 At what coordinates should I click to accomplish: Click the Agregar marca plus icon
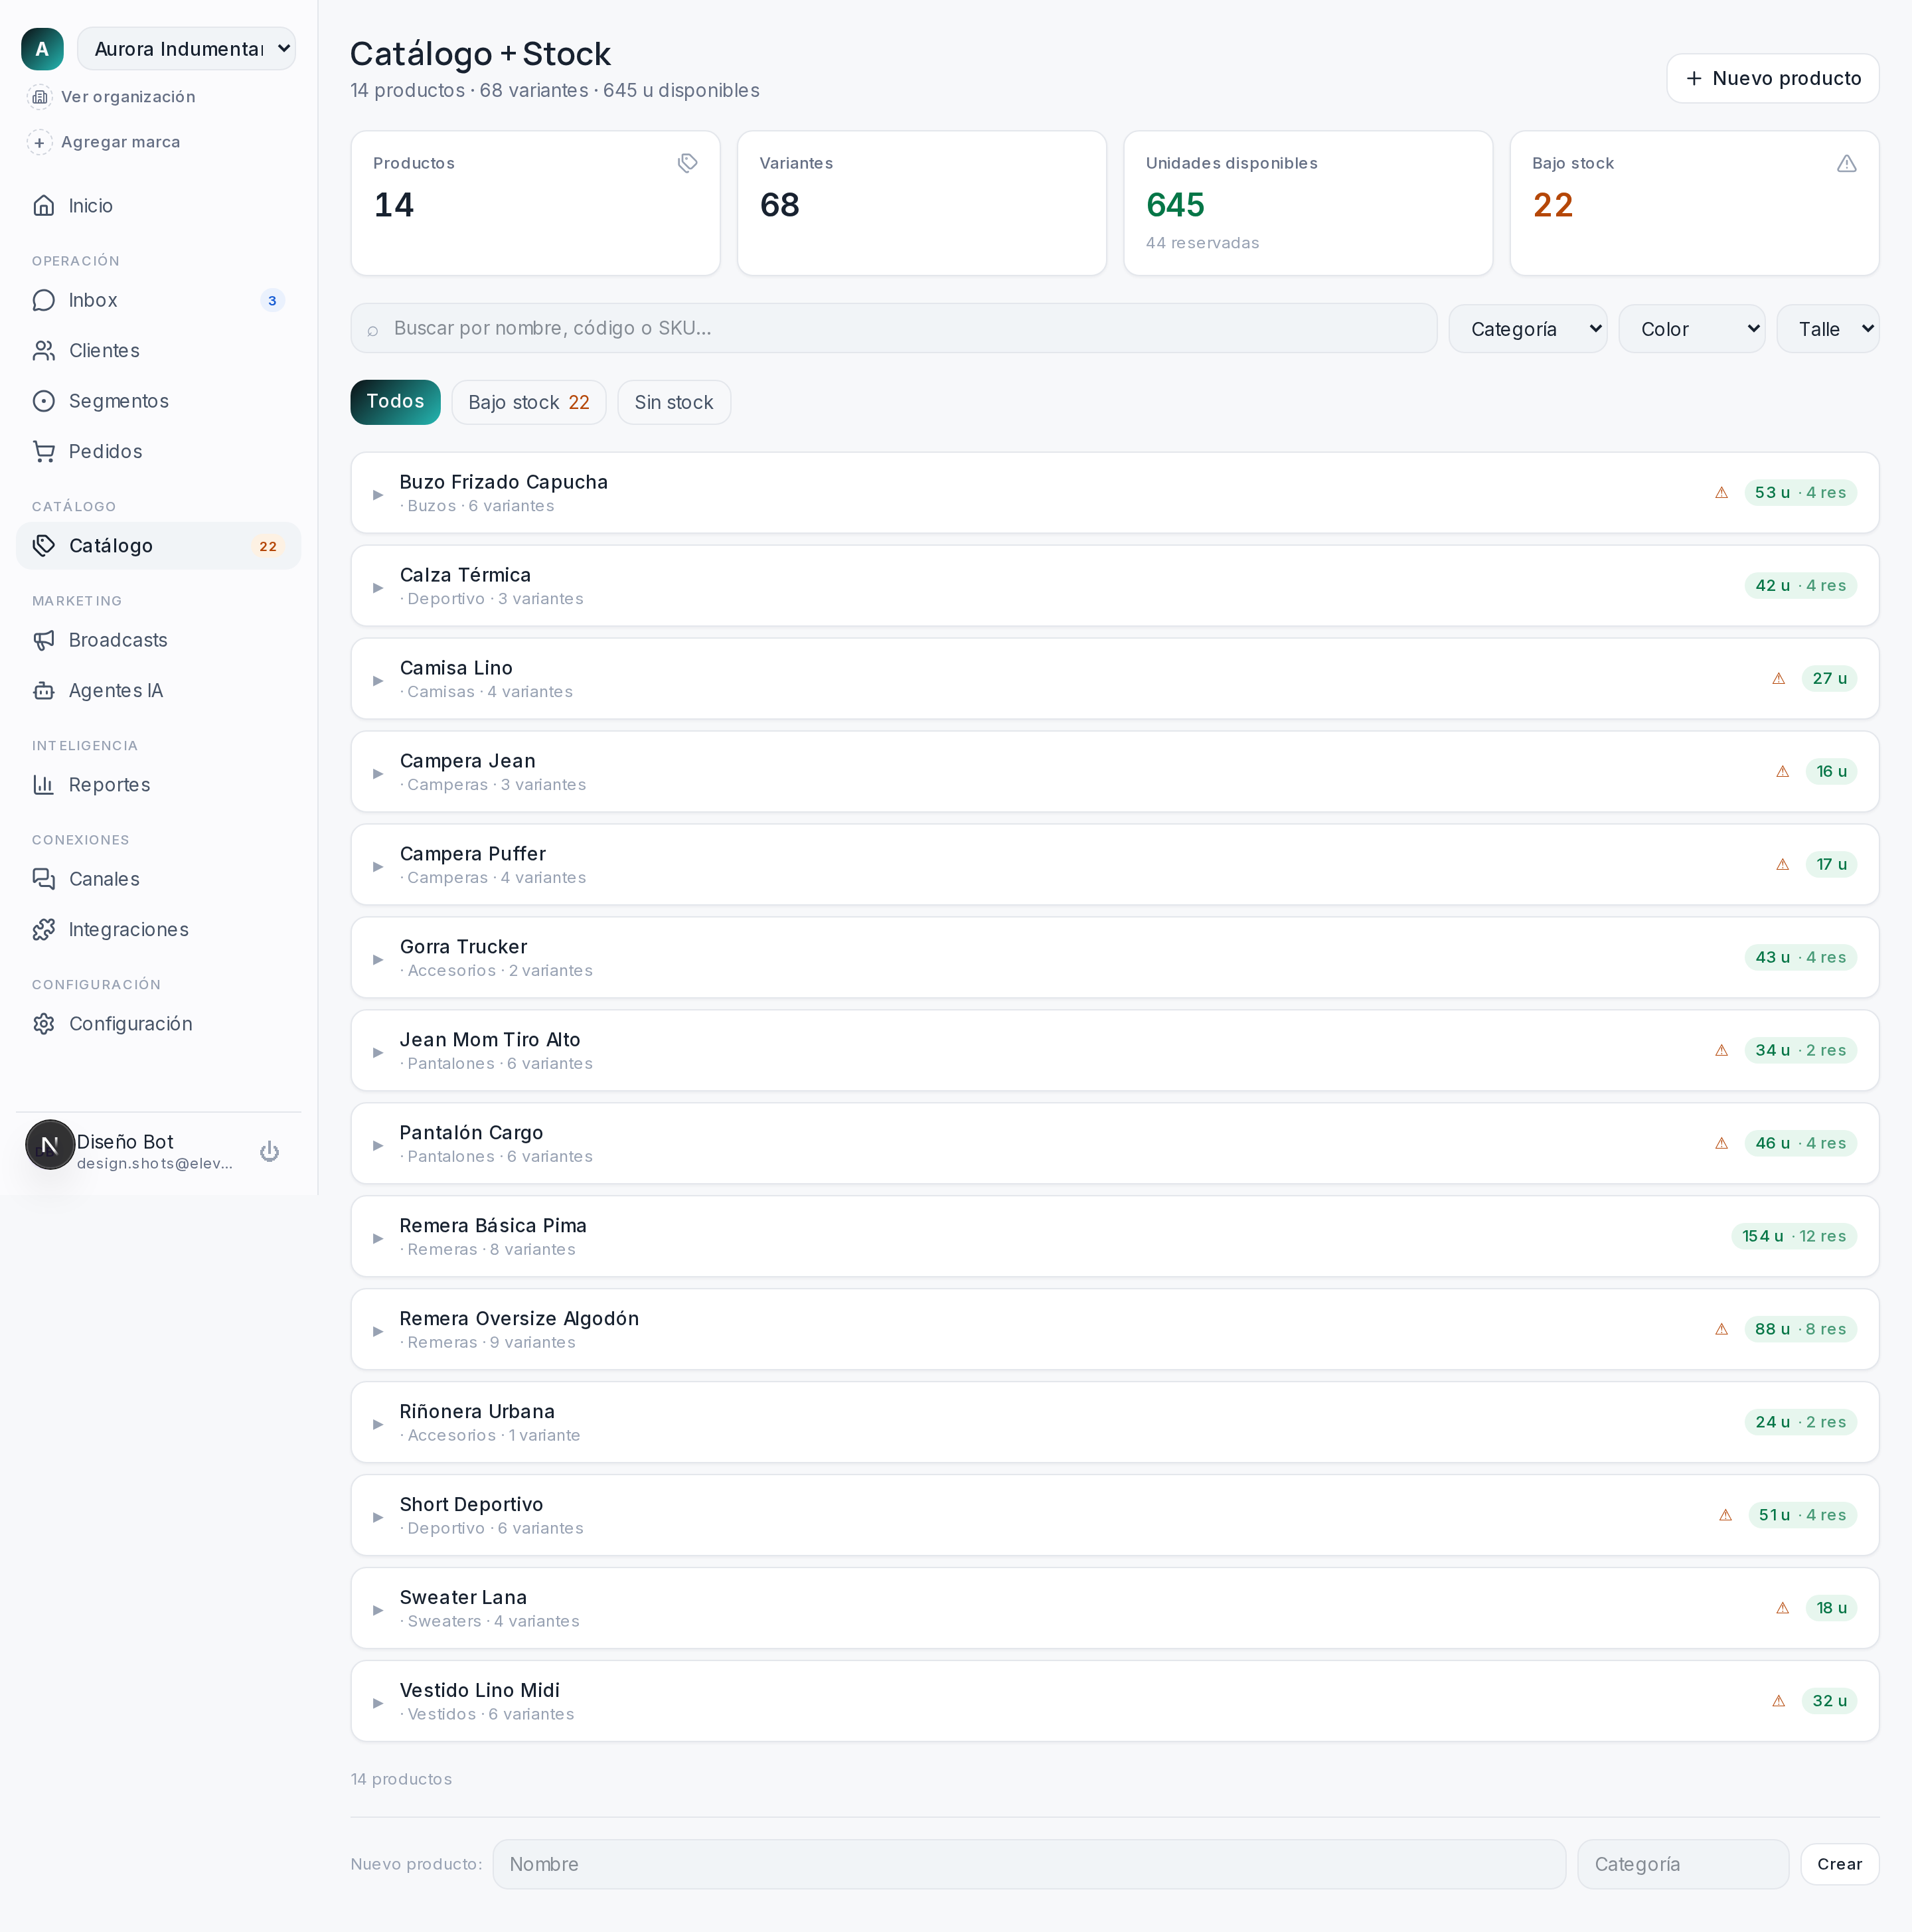tap(40, 142)
